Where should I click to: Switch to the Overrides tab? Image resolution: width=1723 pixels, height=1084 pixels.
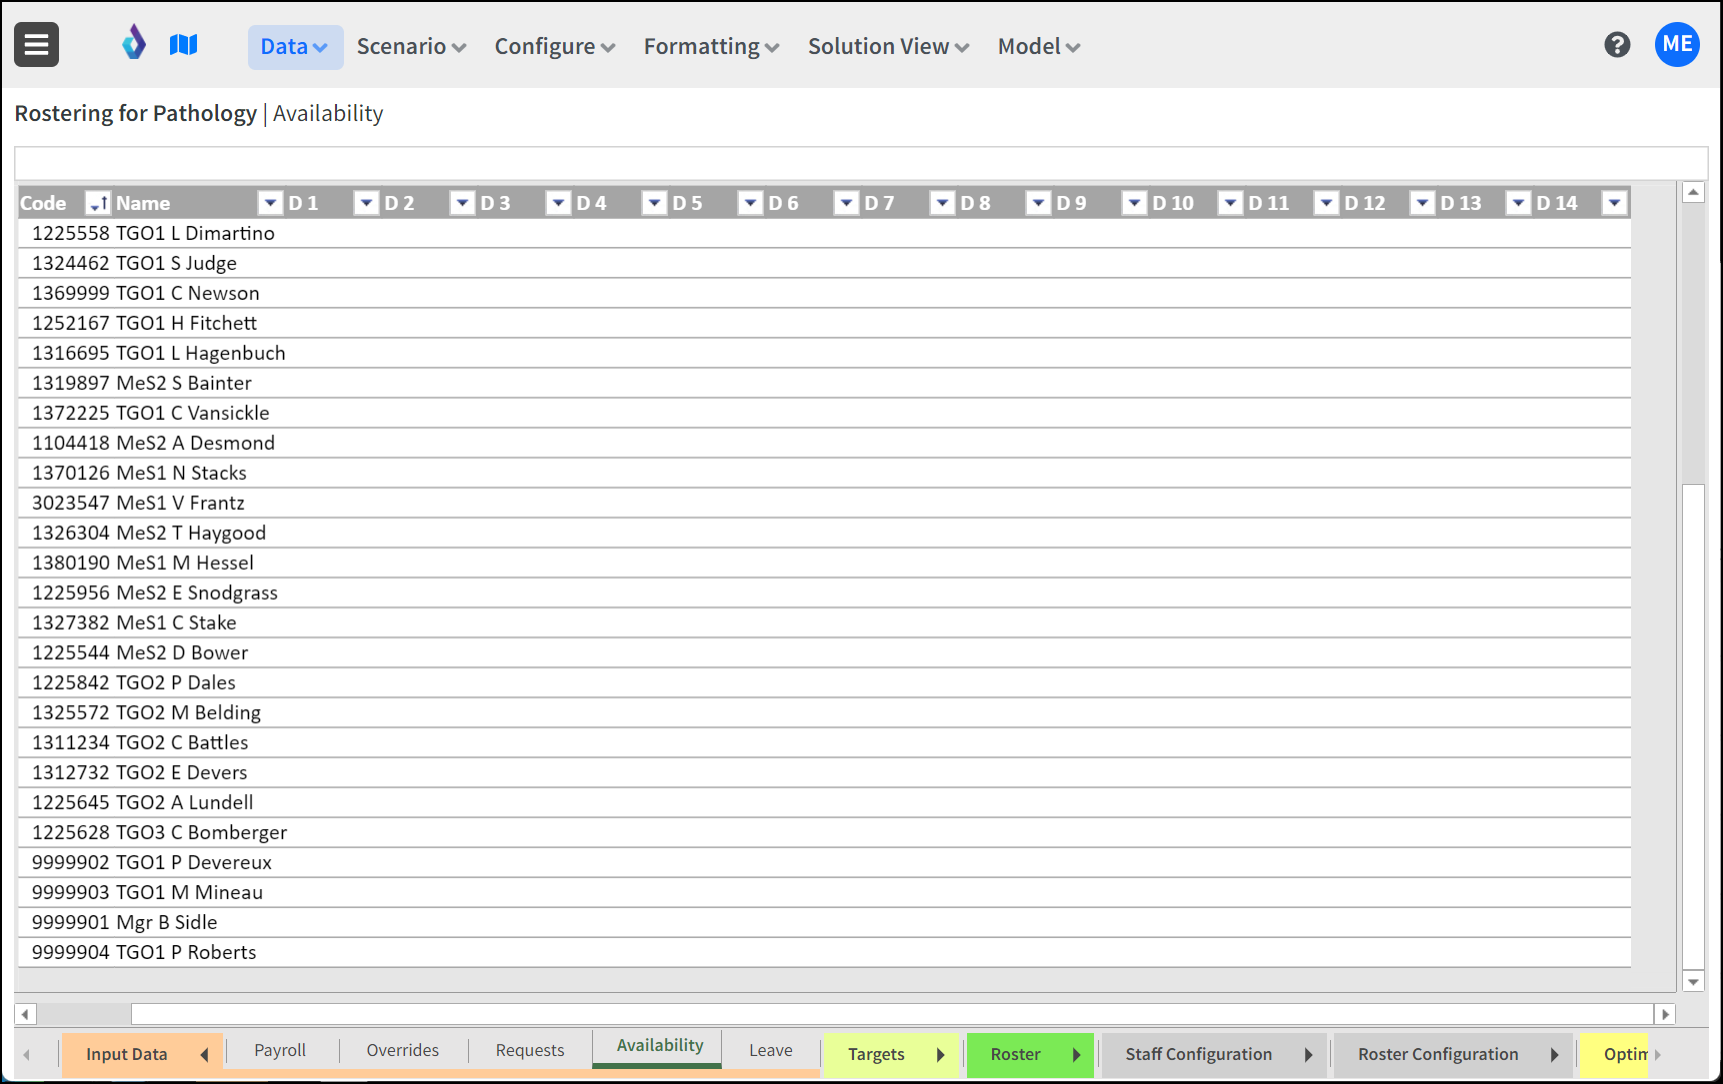tap(403, 1050)
